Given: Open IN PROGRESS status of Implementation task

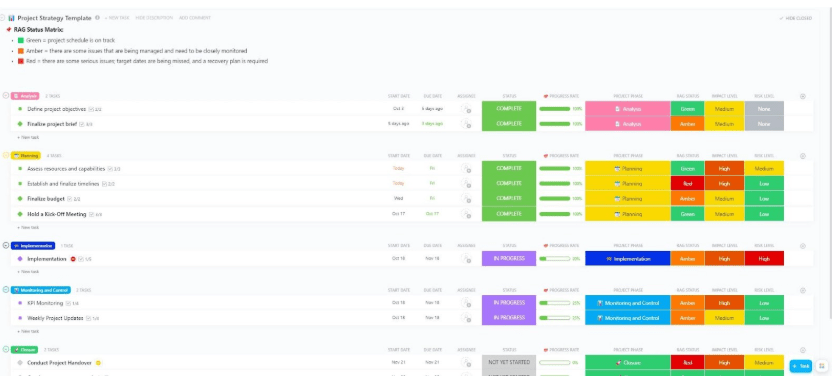Looking at the screenshot, I should tap(509, 259).
